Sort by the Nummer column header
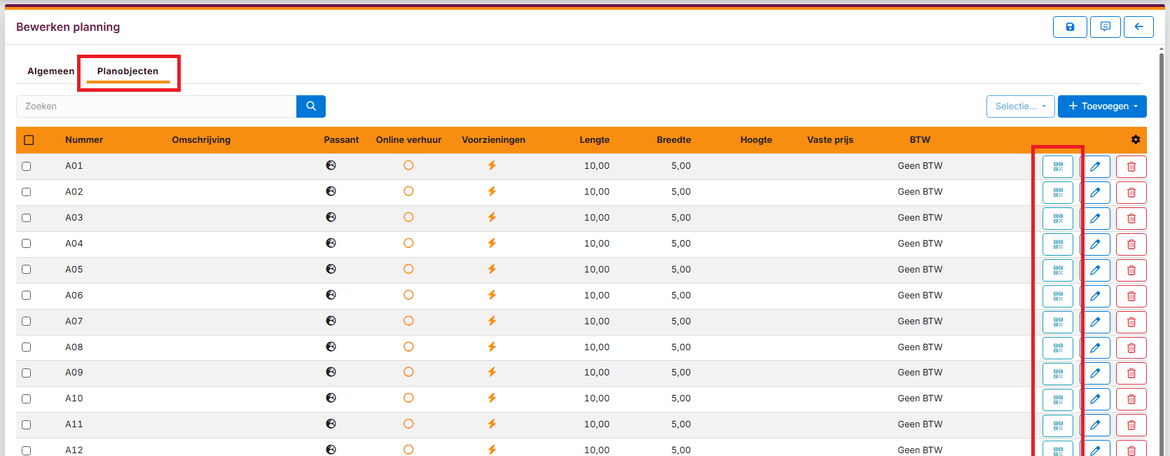 point(84,140)
